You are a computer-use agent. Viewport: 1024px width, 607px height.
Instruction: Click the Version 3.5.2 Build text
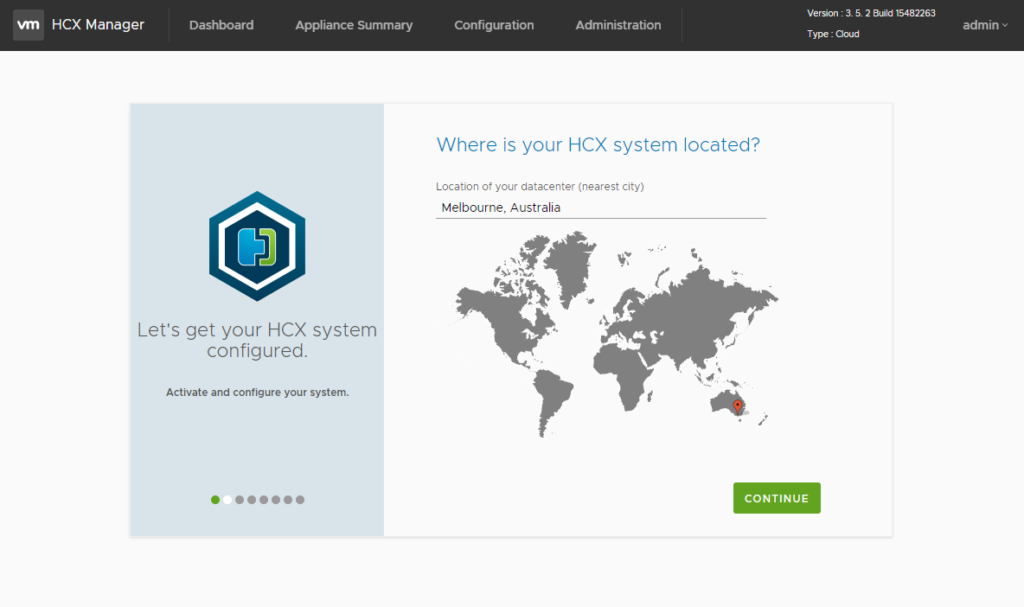coord(871,13)
